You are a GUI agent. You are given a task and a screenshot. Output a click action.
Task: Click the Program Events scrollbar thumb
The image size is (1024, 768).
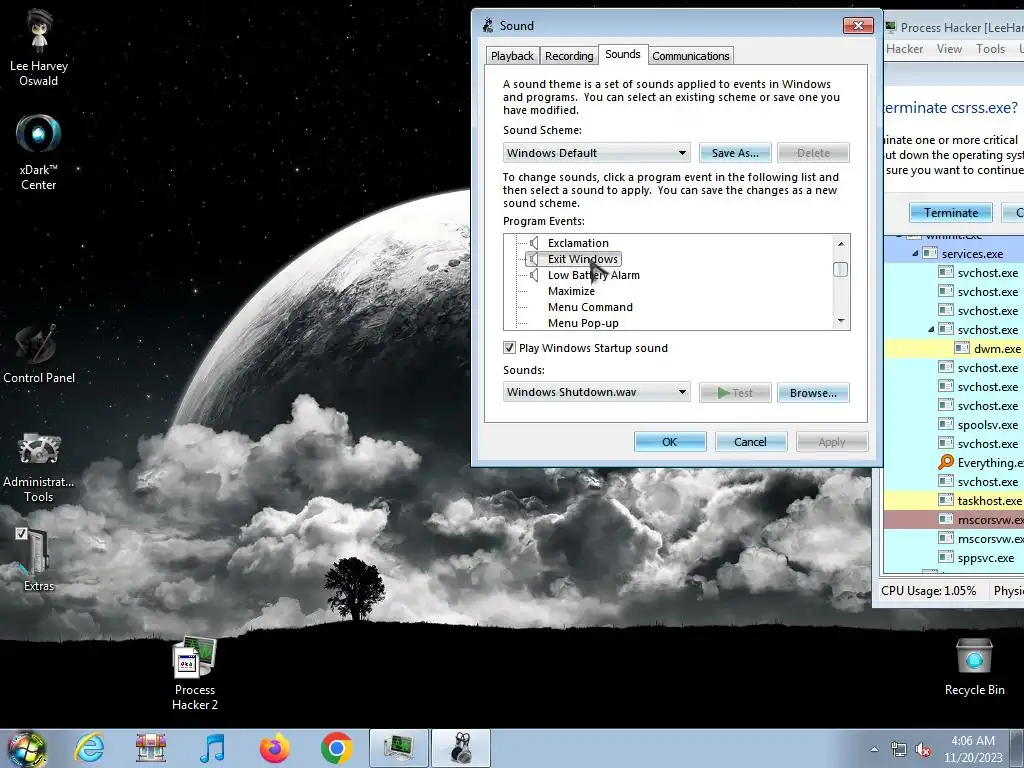click(841, 269)
